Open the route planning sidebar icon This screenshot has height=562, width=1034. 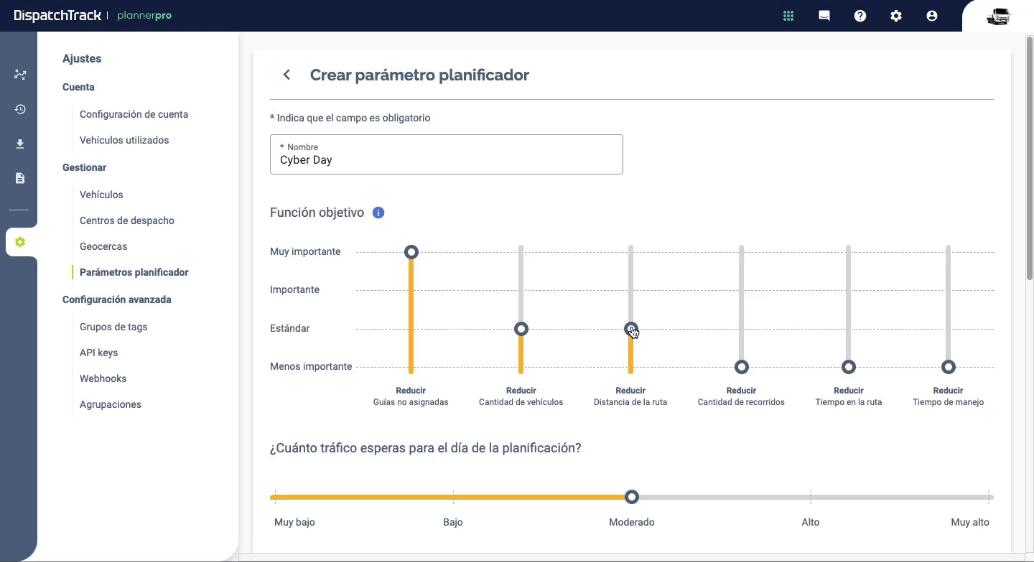coord(20,75)
